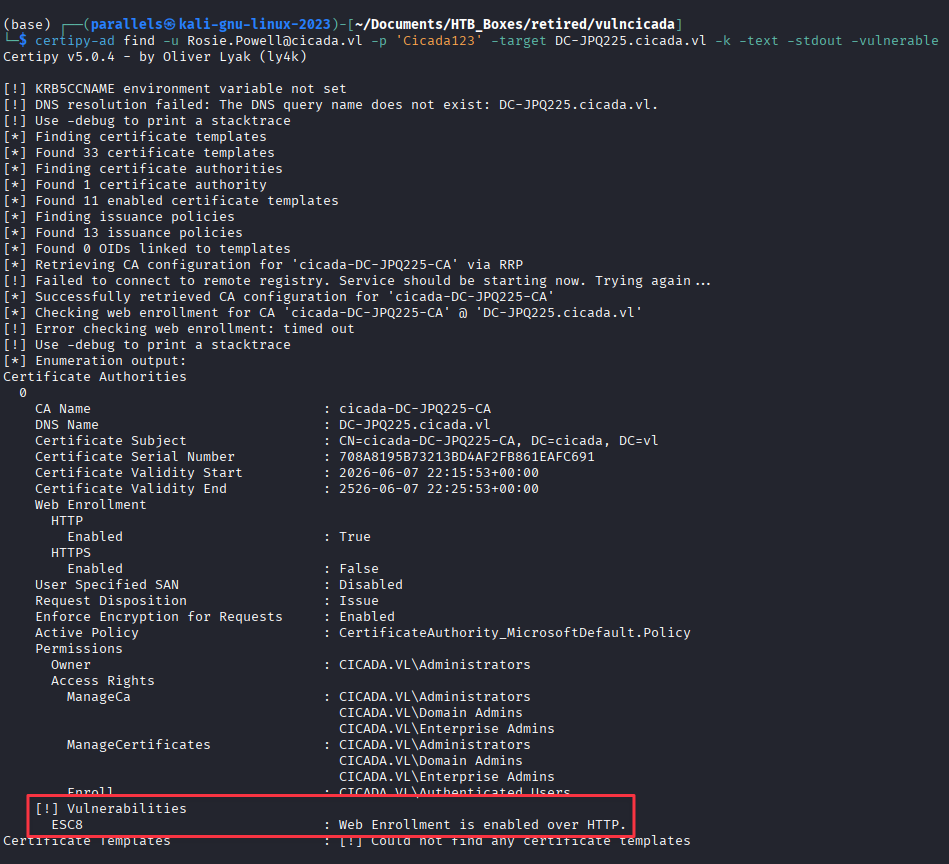Click the 'ManageCertificates' access right label

[139, 745]
